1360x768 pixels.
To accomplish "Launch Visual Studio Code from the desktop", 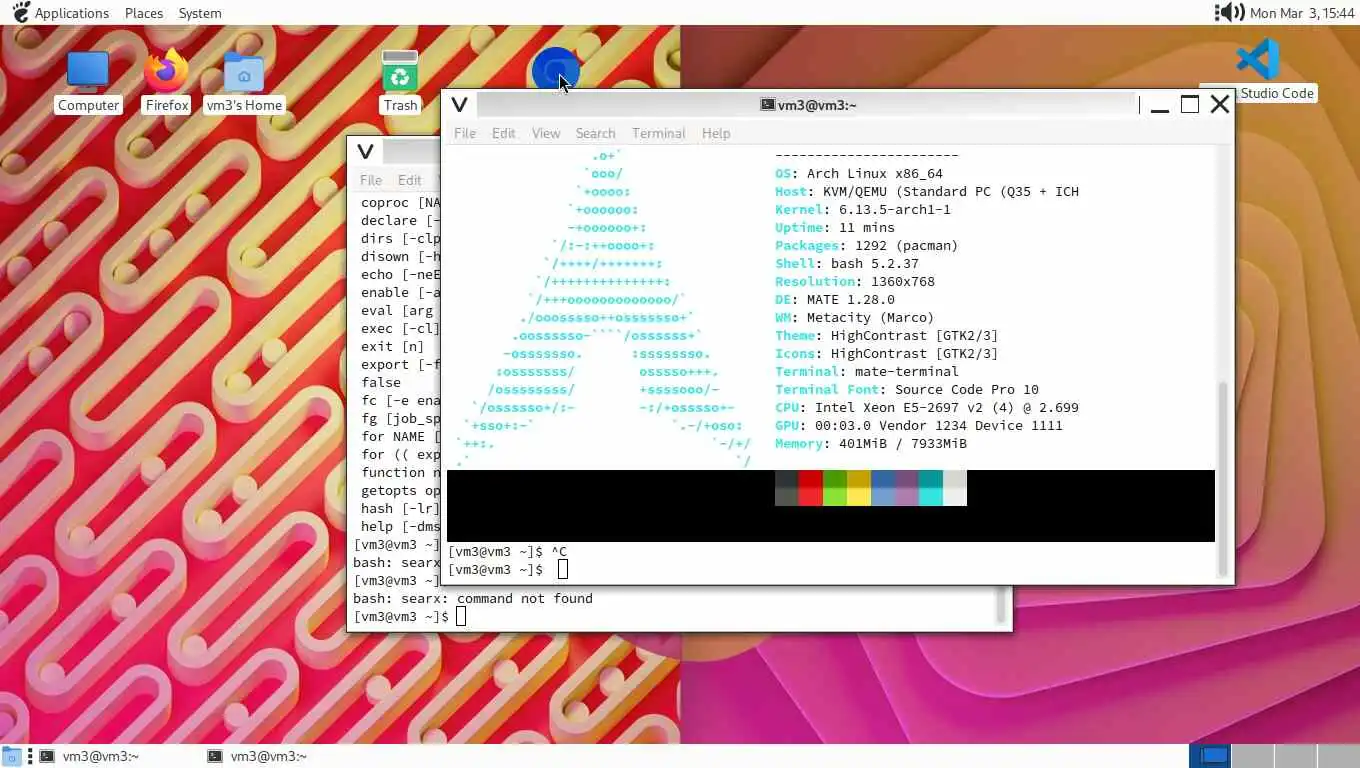I will [1257, 59].
